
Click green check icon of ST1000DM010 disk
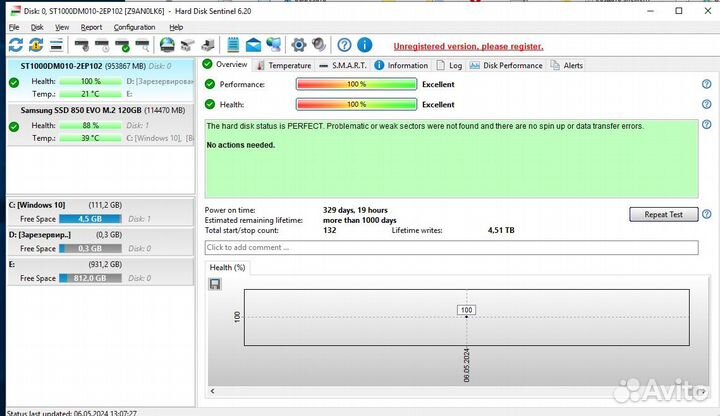(x=14, y=83)
